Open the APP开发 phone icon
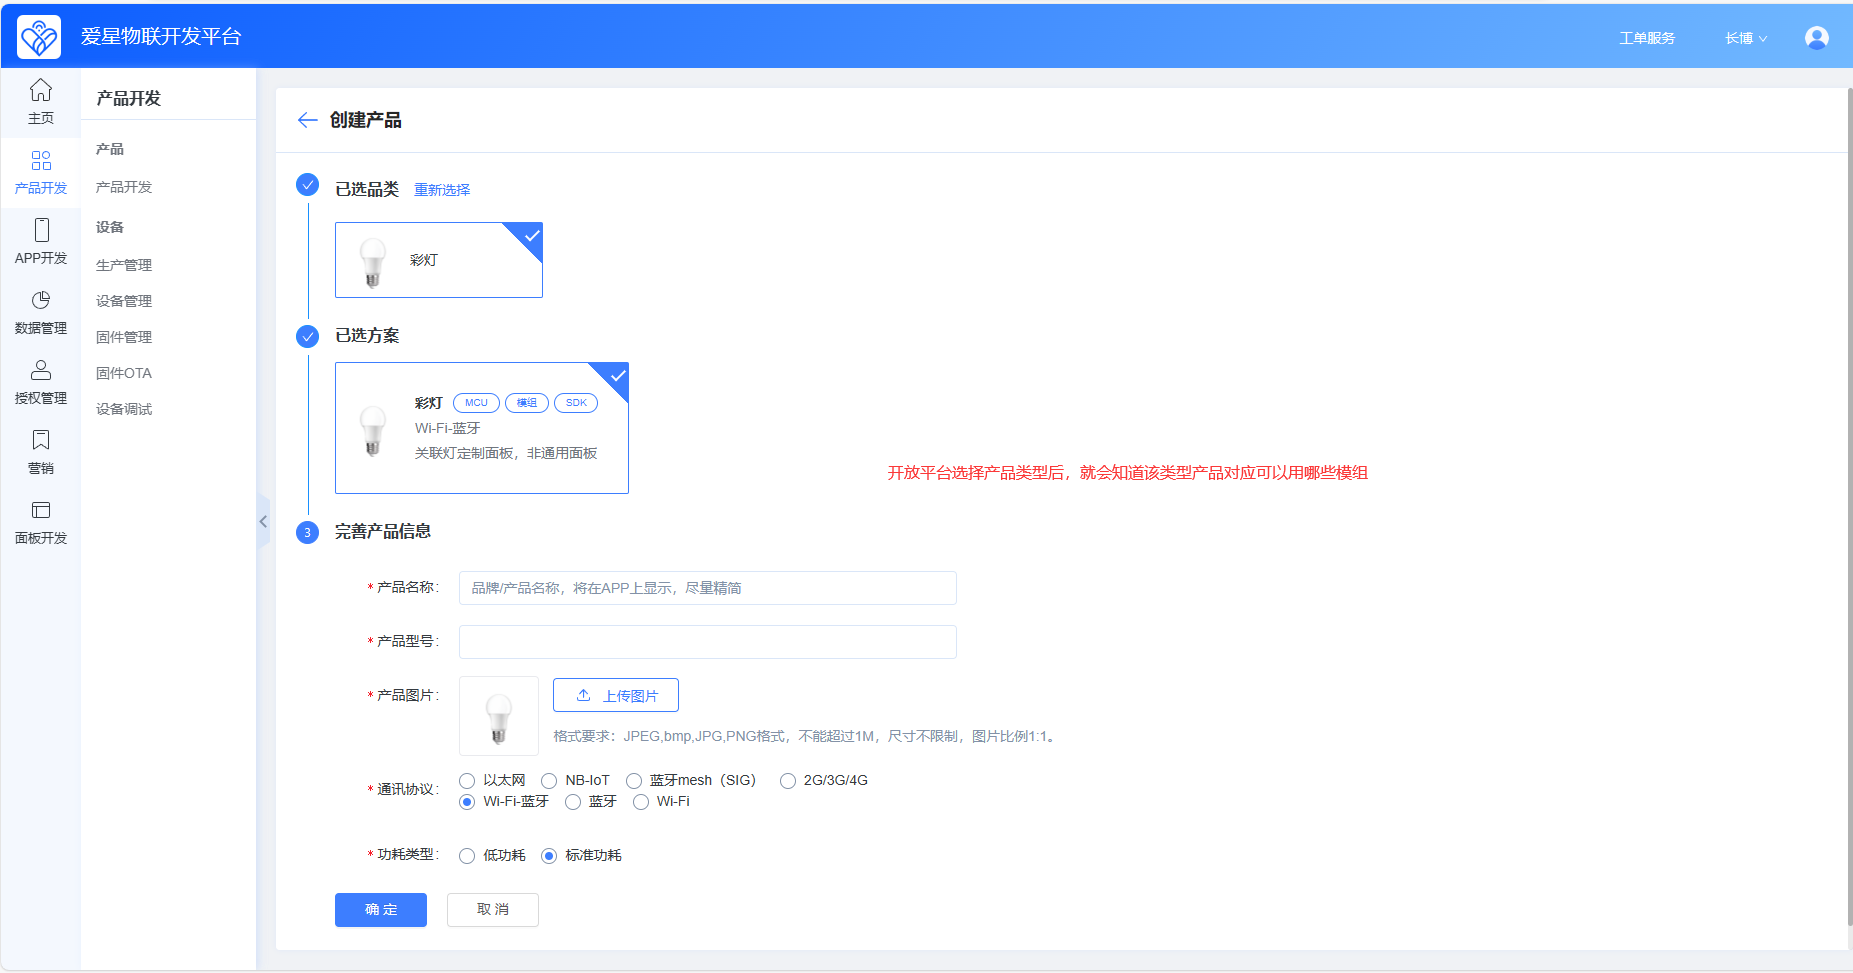The image size is (1853, 973). [41, 230]
